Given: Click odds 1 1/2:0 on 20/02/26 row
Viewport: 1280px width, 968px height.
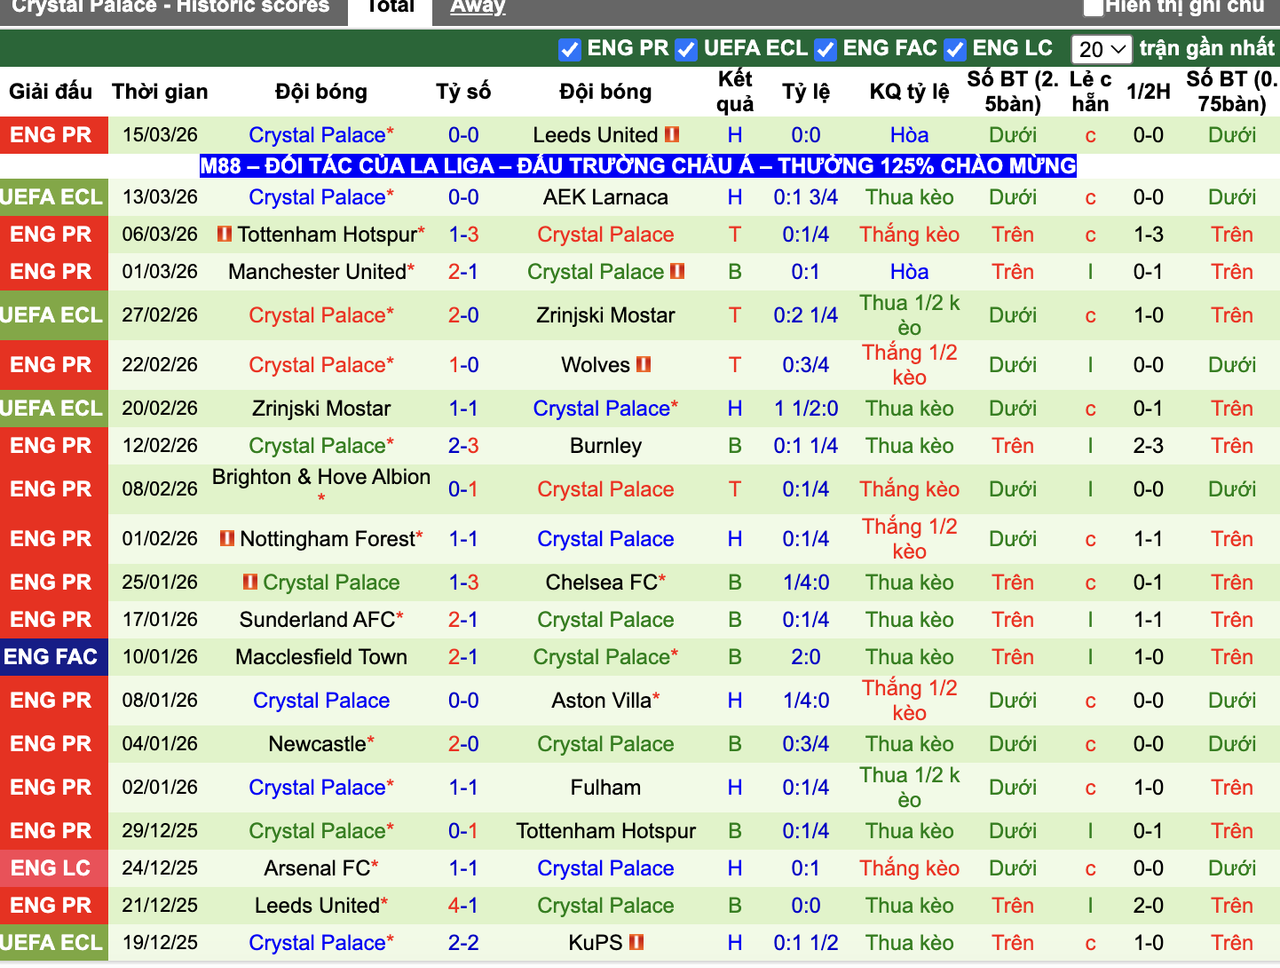Looking at the screenshot, I should 806,408.
